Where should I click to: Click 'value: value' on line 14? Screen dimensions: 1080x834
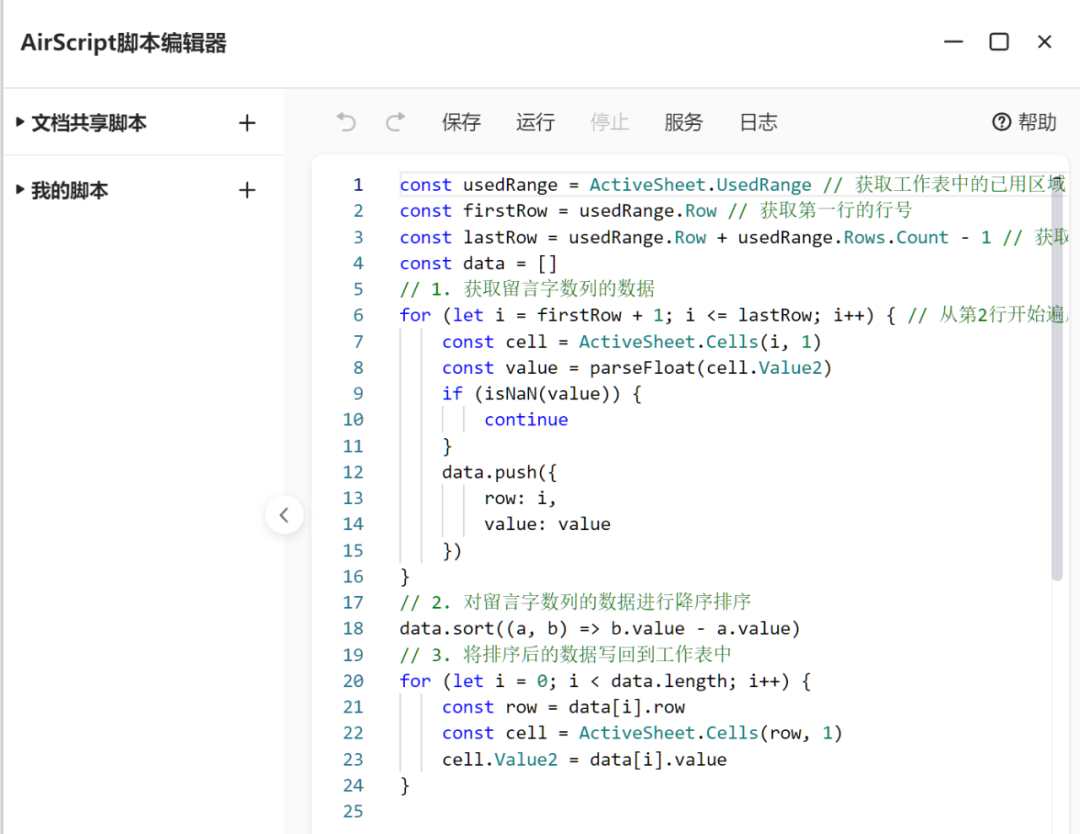click(548, 525)
